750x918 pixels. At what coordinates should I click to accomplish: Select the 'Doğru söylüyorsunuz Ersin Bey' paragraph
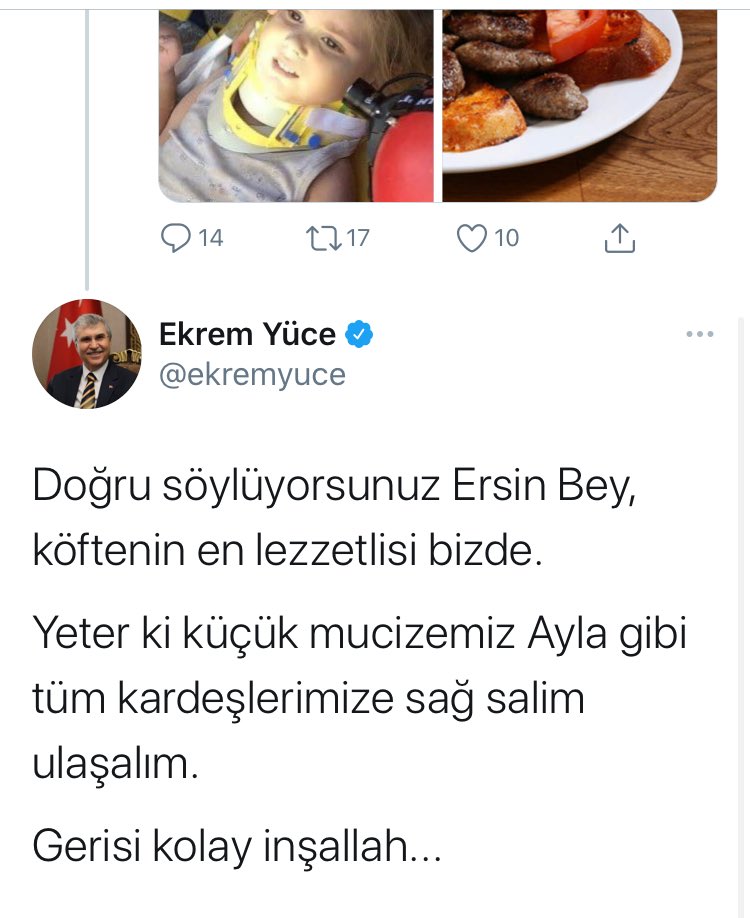pyautogui.click(x=334, y=518)
